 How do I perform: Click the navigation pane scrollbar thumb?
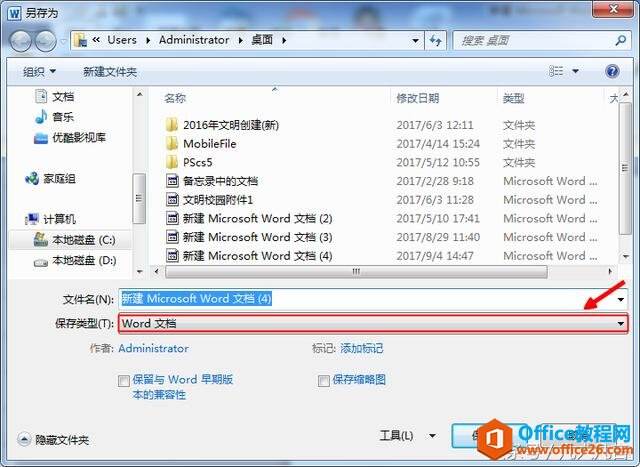[x=140, y=198]
